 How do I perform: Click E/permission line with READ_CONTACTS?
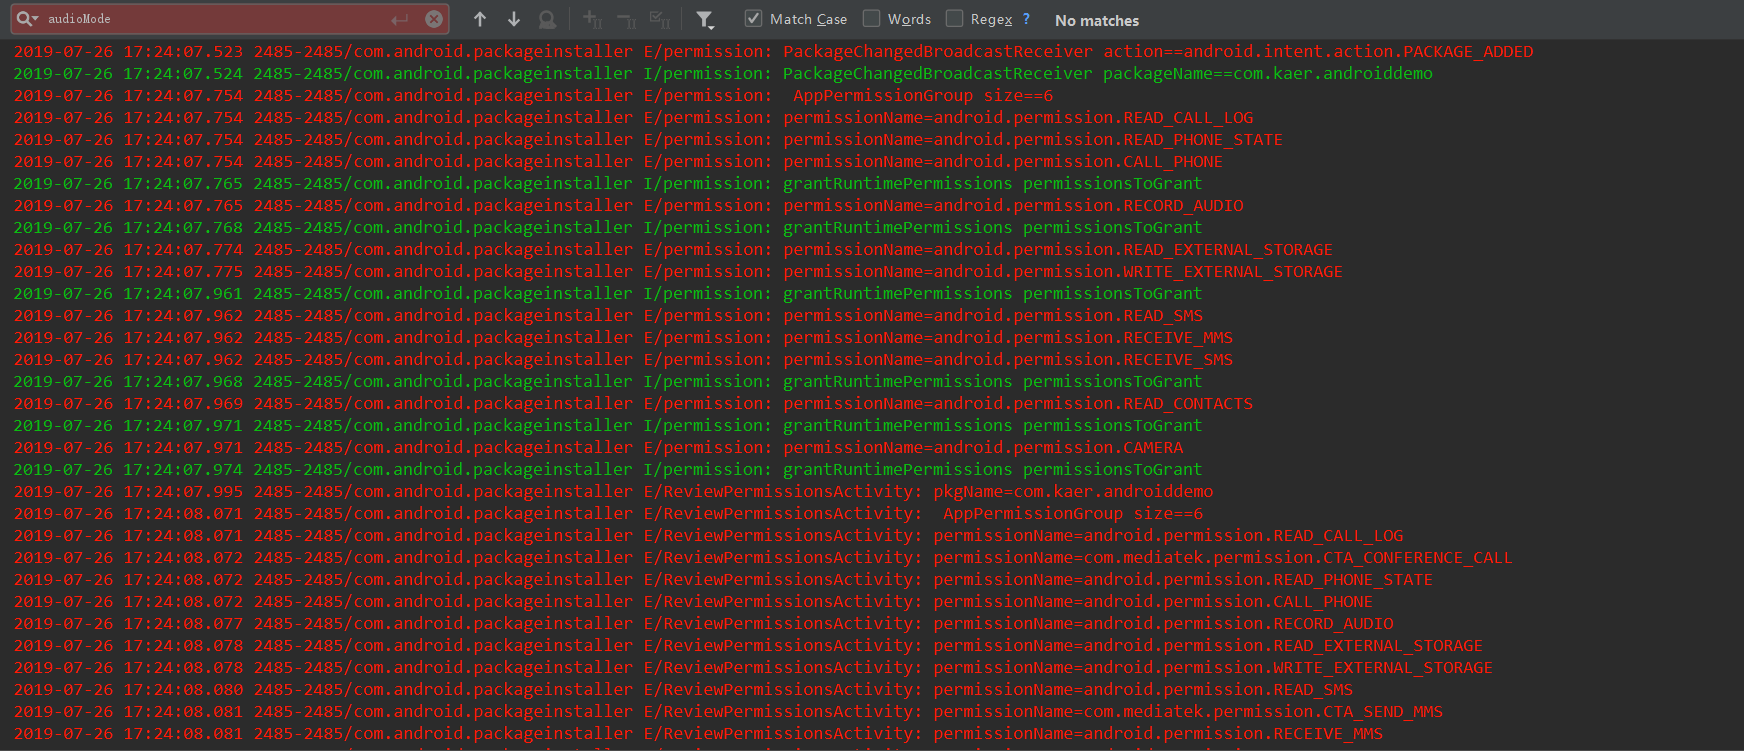pyautogui.click(x=633, y=403)
